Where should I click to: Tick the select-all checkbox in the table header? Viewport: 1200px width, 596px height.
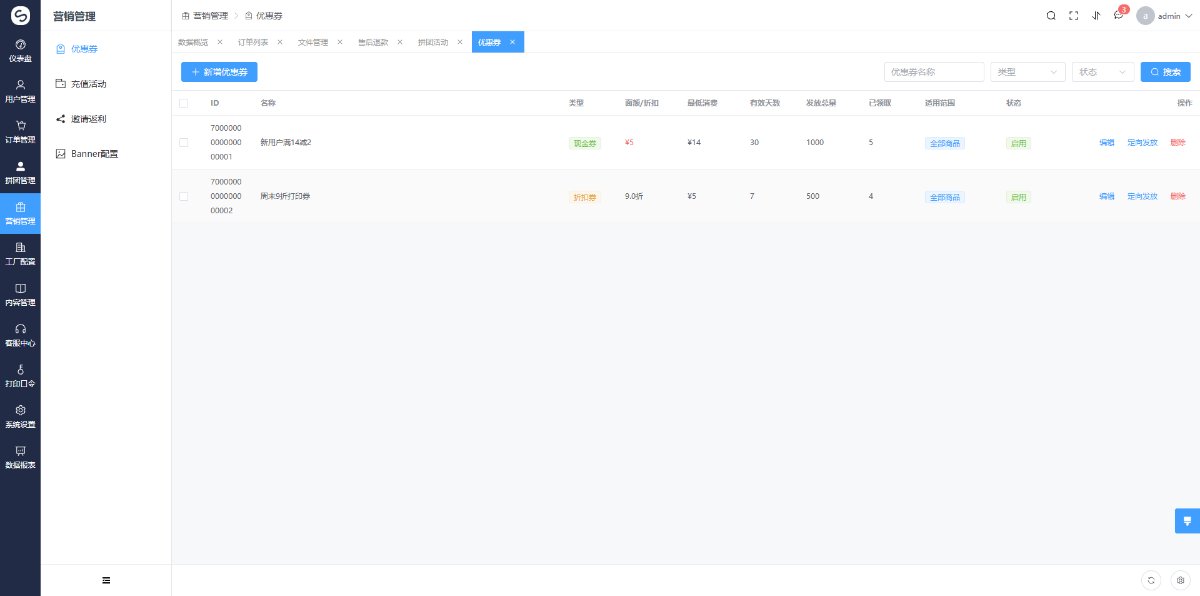(183, 103)
